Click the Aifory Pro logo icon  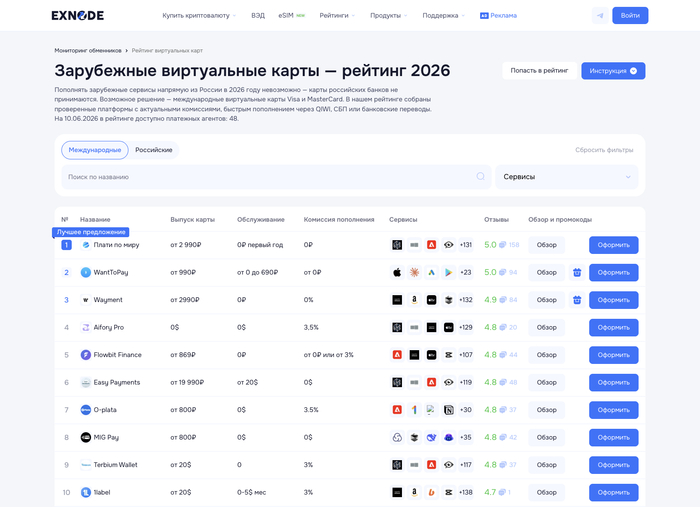click(x=86, y=327)
